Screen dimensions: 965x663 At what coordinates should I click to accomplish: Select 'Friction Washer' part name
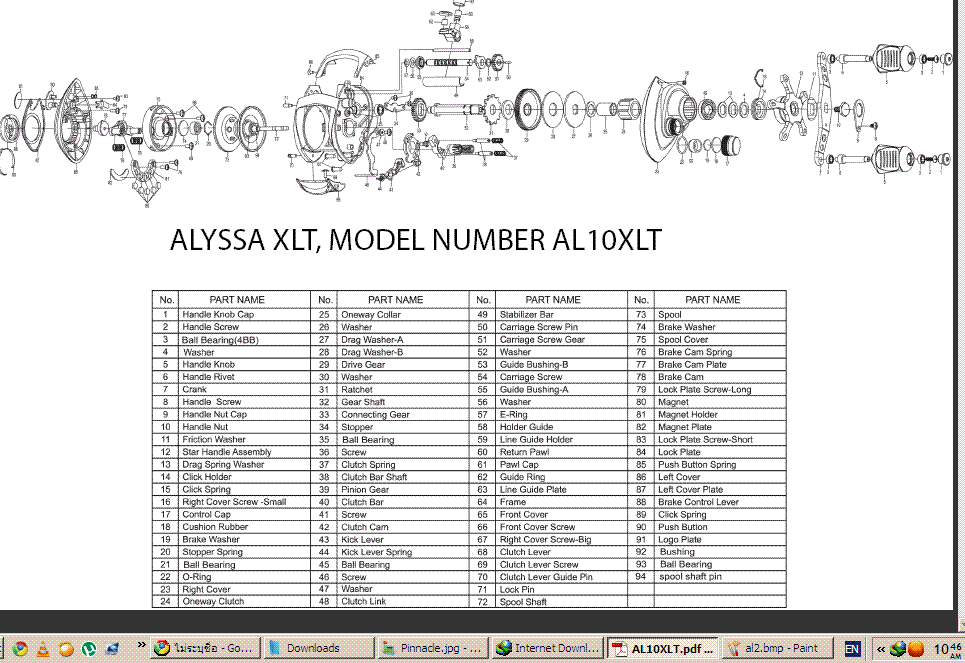coord(214,440)
